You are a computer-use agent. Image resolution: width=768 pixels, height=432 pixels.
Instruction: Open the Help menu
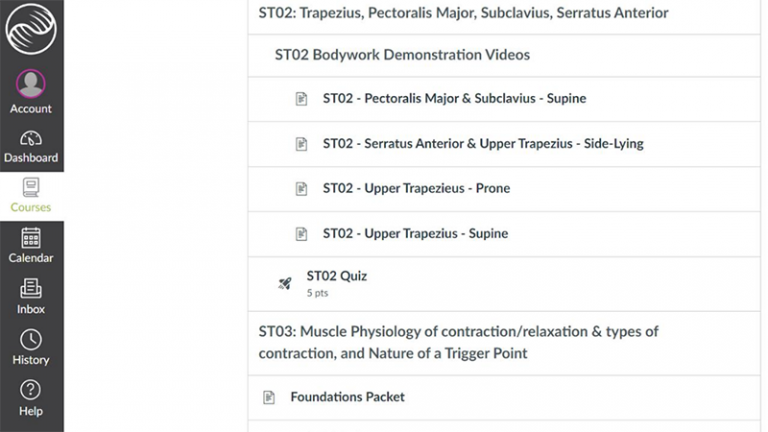(x=31, y=398)
